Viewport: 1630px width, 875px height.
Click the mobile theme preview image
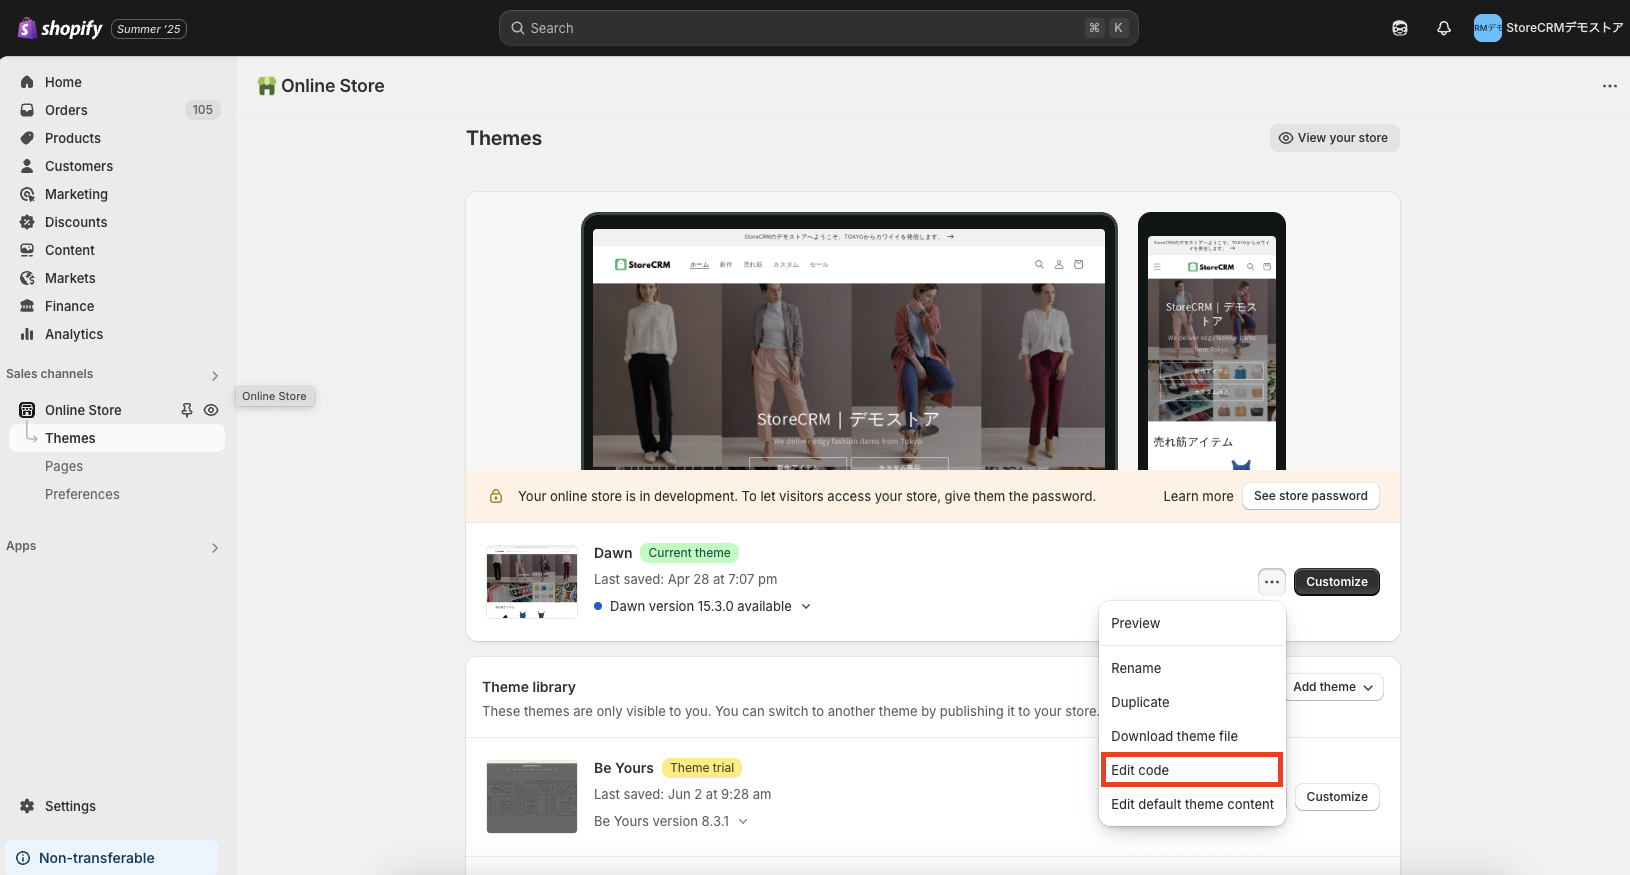[x=1212, y=341]
